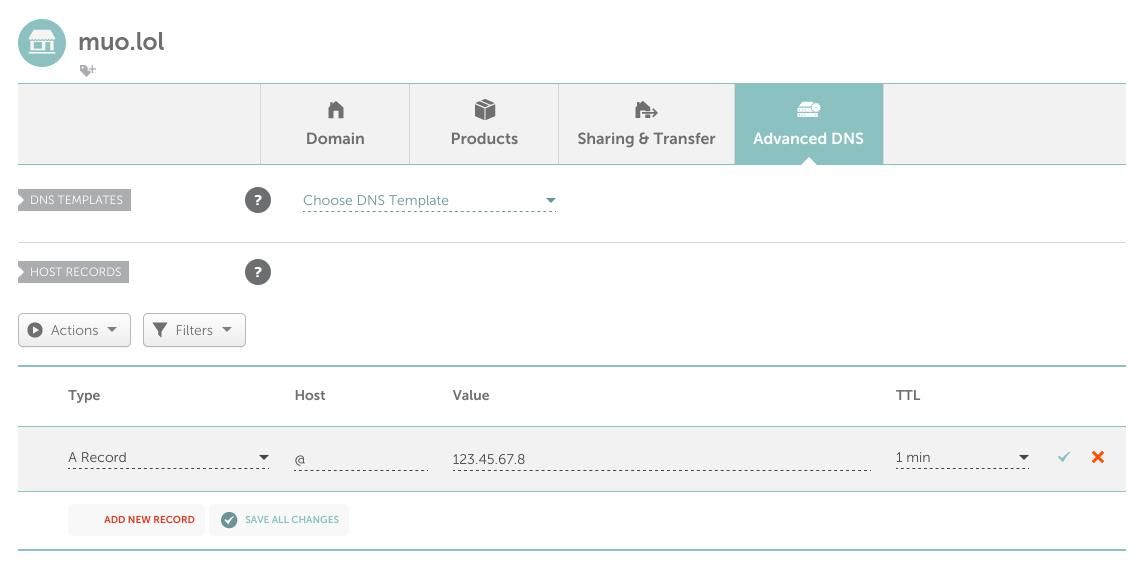Click the HOST RECORDS section label
The width and height of the screenshot is (1138, 563).
point(73,272)
